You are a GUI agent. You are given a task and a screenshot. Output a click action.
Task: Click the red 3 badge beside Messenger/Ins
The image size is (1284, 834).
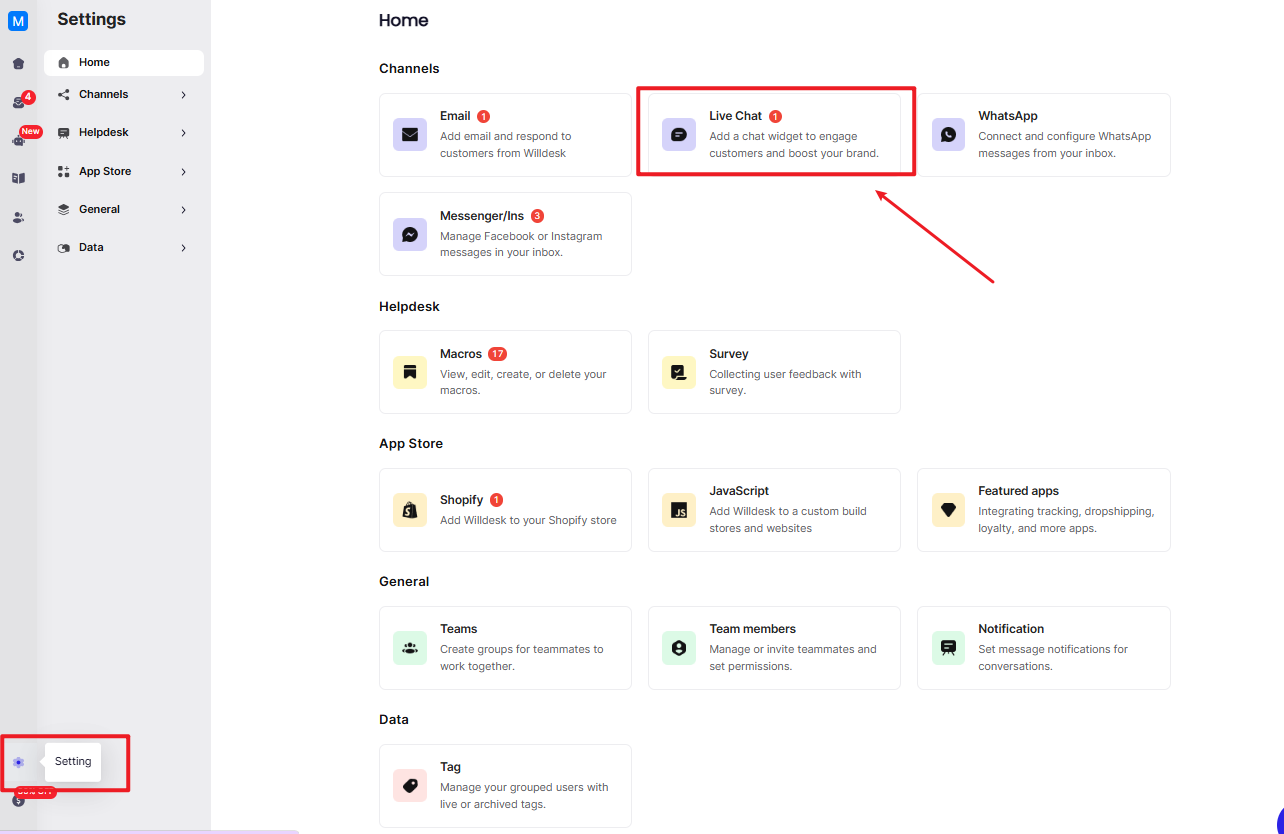click(538, 216)
